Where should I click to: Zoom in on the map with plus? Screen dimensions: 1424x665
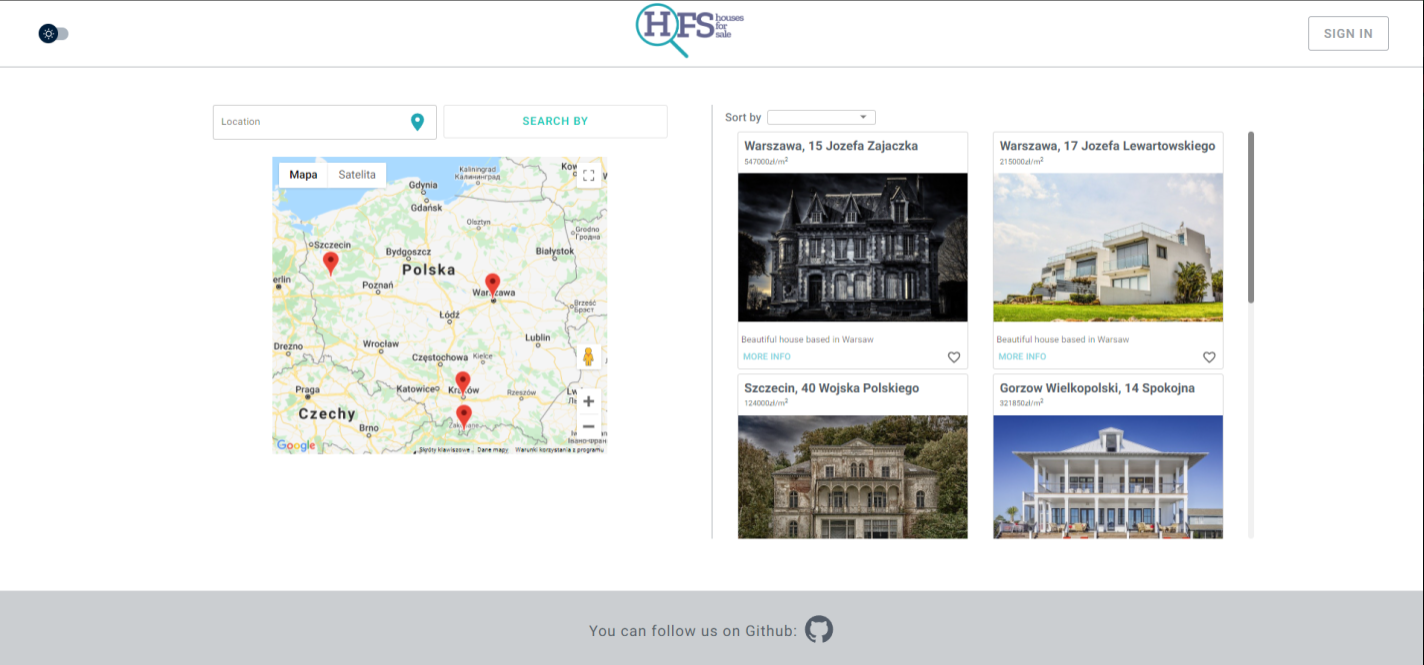589,401
